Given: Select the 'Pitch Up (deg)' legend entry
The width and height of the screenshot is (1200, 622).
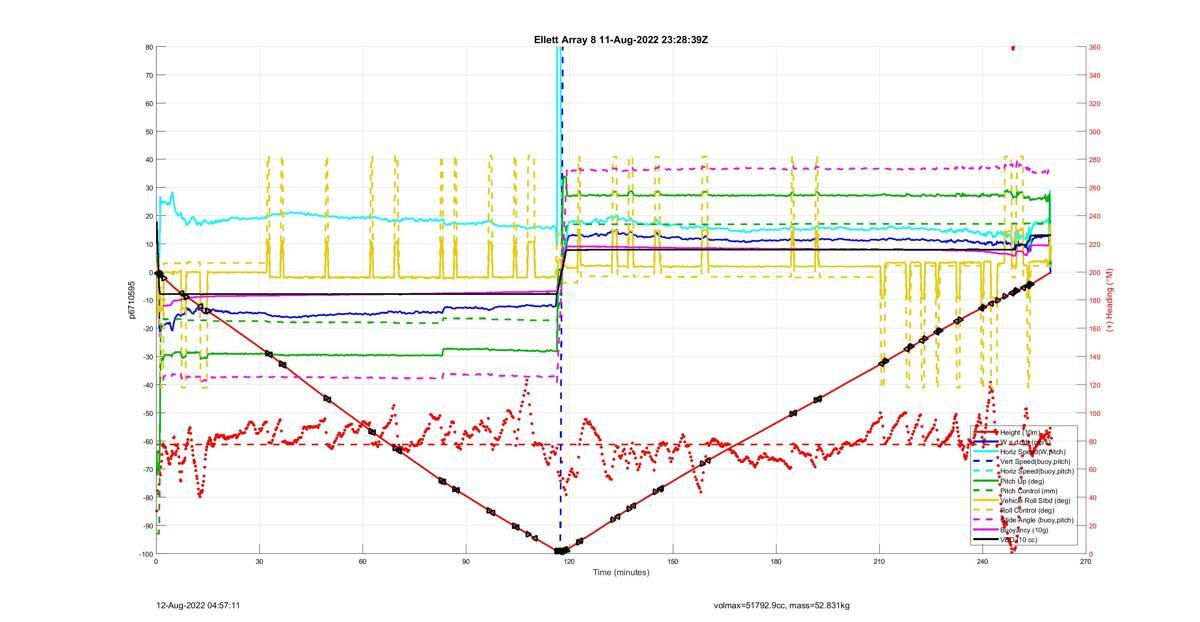Looking at the screenshot, I should tap(1022, 481).
